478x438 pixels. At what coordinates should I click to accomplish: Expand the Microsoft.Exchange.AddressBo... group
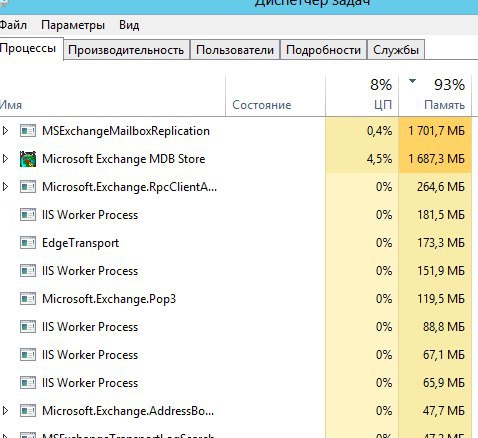click(x=5, y=411)
